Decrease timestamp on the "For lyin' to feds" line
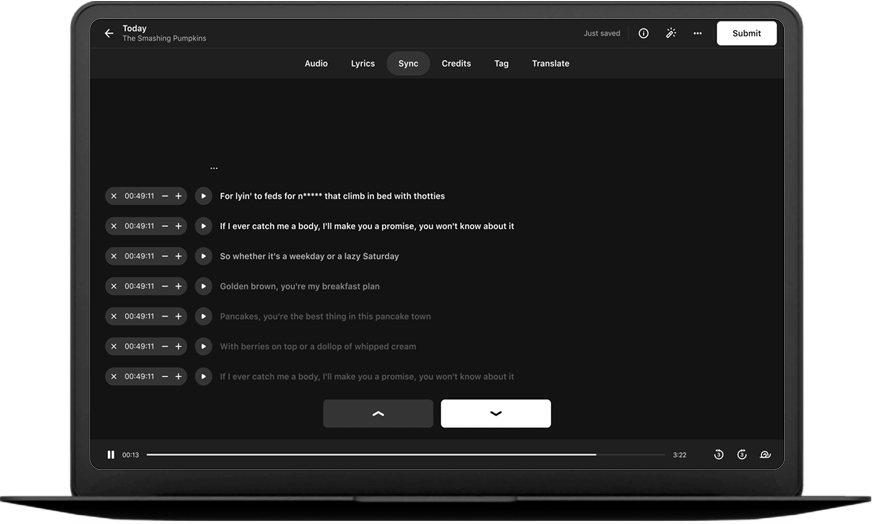The width and height of the screenshot is (872, 524). click(x=165, y=196)
